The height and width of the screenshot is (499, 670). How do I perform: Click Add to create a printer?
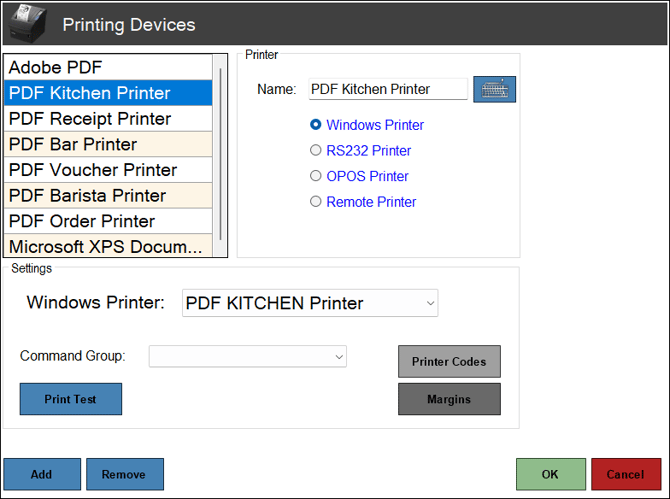pos(42,474)
